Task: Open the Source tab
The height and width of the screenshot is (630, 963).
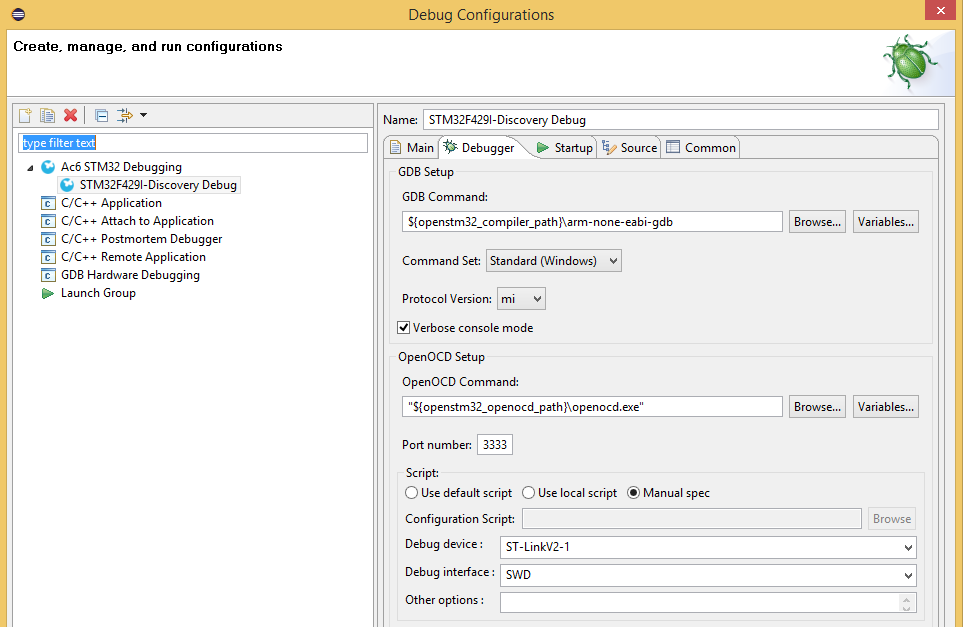Action: pyautogui.click(x=630, y=148)
